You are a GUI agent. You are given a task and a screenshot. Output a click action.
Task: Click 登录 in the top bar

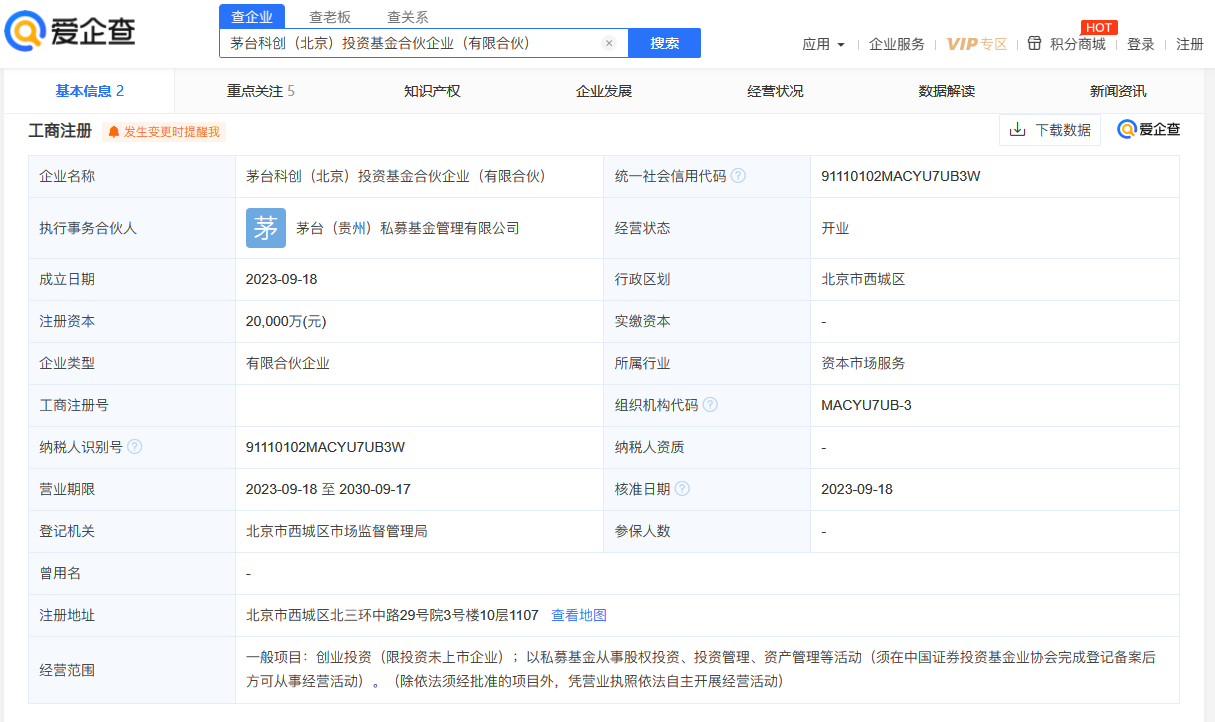click(1140, 44)
